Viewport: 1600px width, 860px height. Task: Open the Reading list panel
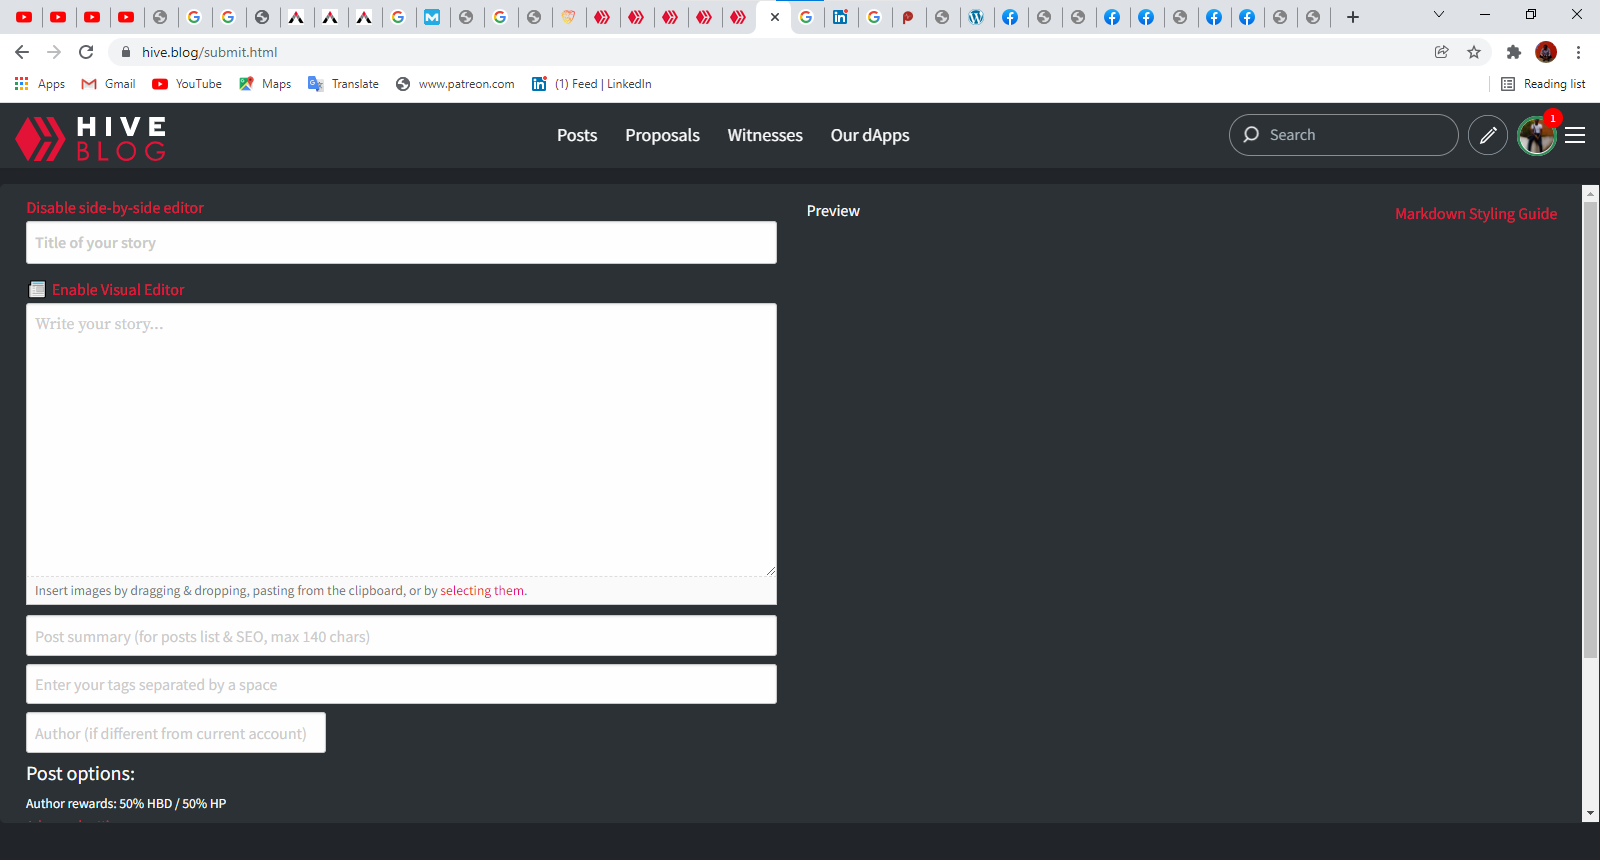click(x=1543, y=84)
